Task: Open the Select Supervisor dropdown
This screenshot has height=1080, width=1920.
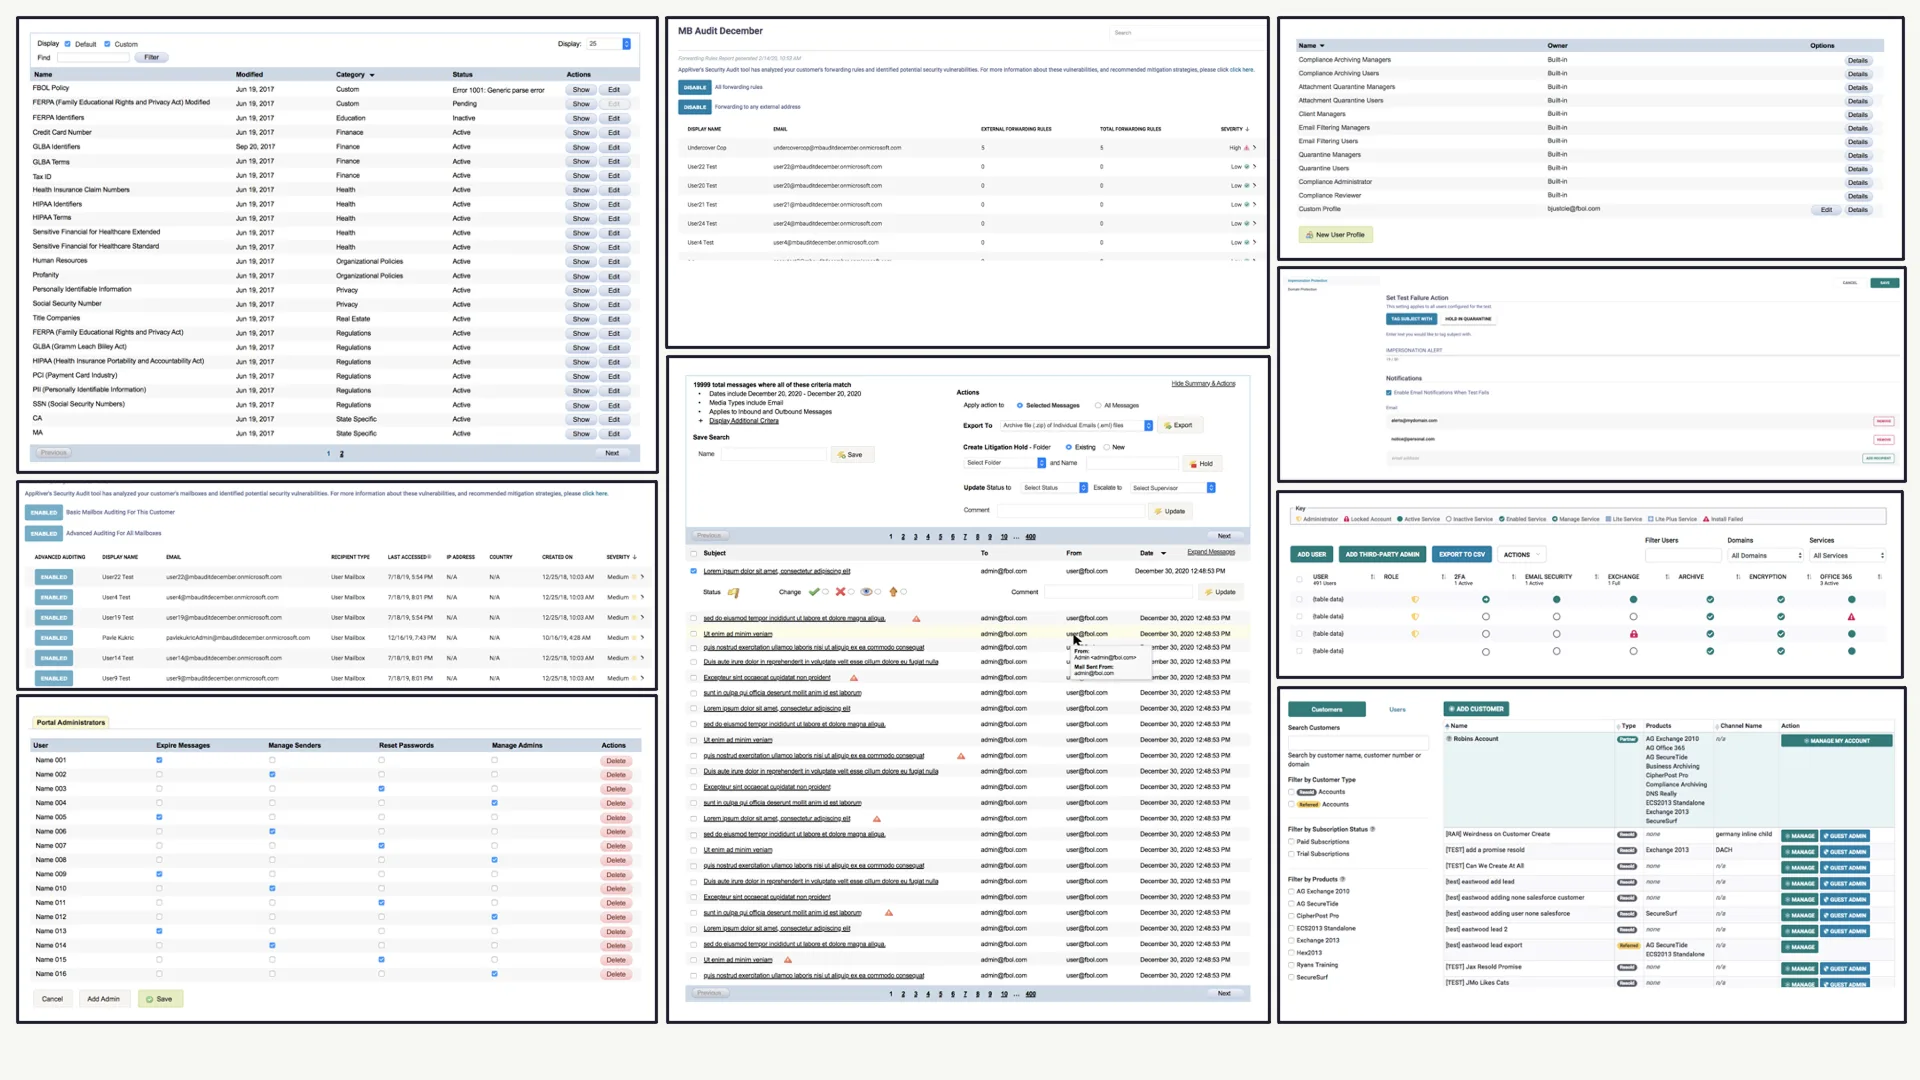Action: coord(1173,488)
